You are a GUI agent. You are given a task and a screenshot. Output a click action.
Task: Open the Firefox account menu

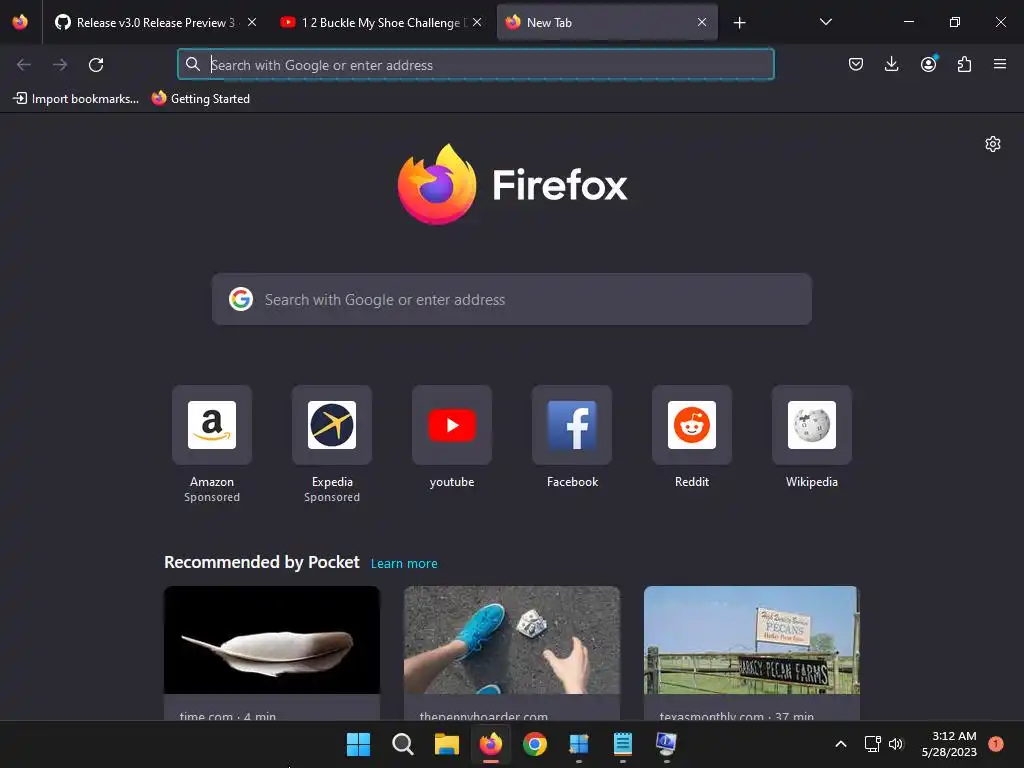click(928, 64)
